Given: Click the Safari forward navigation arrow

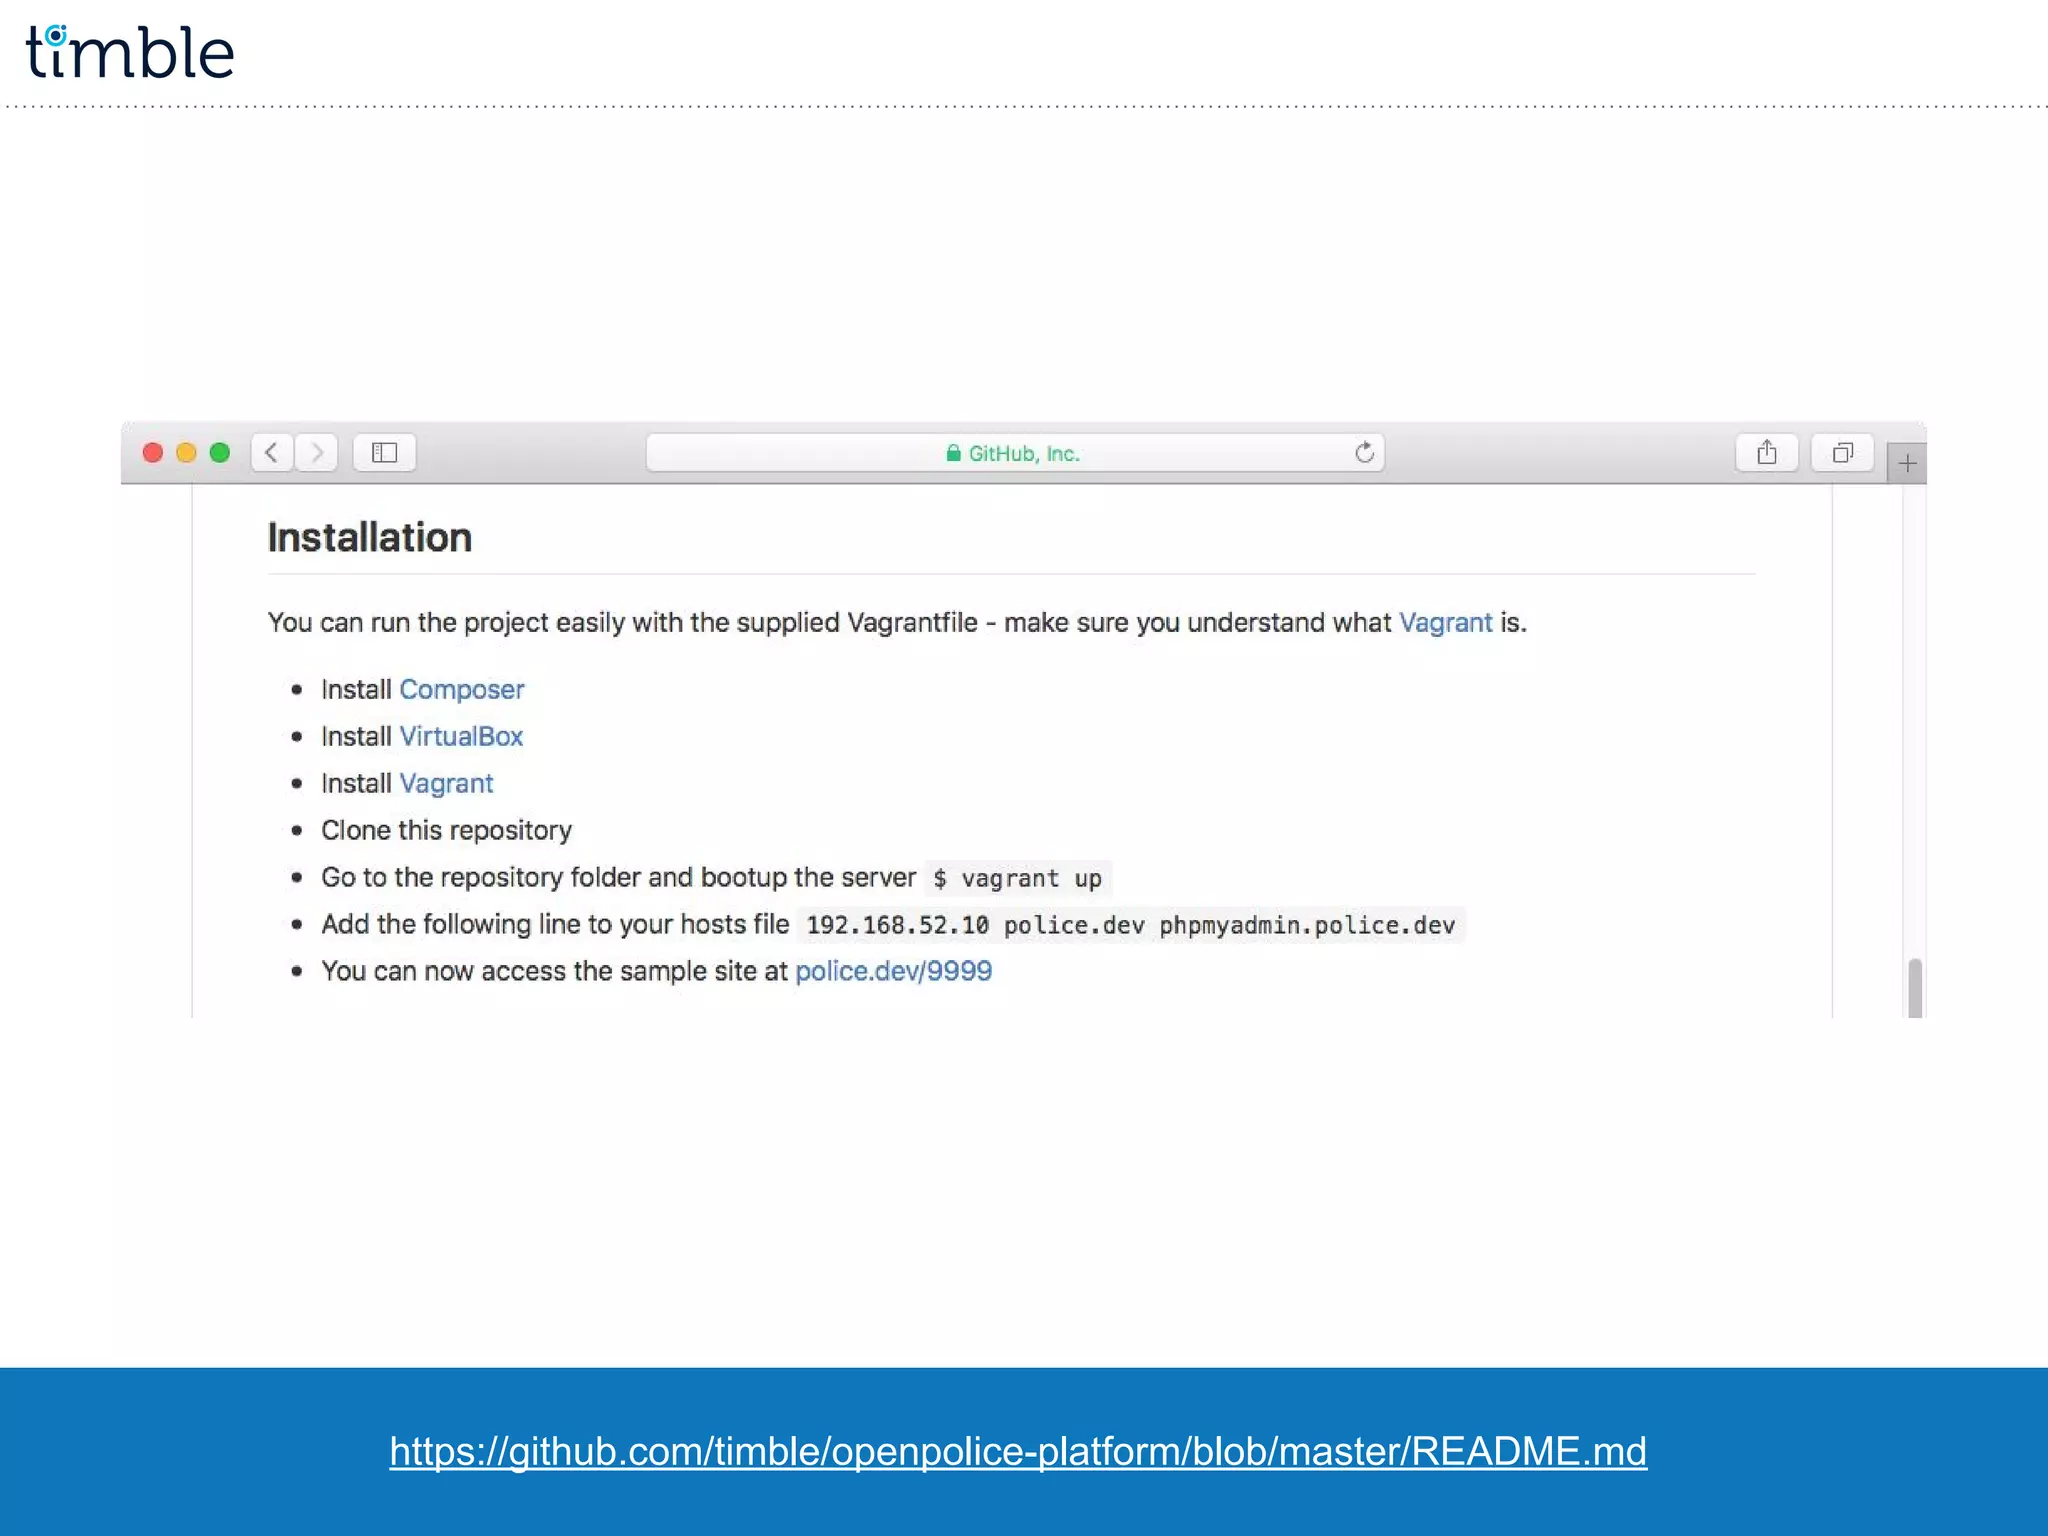Looking at the screenshot, I should (x=317, y=453).
